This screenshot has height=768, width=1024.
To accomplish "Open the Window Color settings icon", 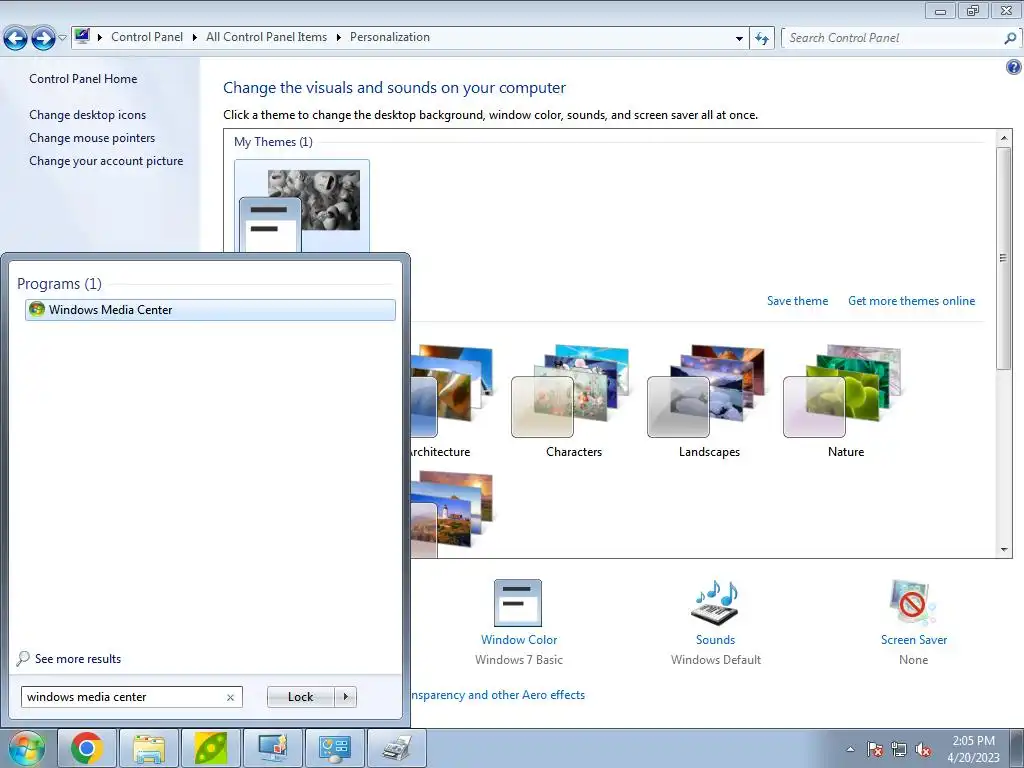I will [518, 603].
